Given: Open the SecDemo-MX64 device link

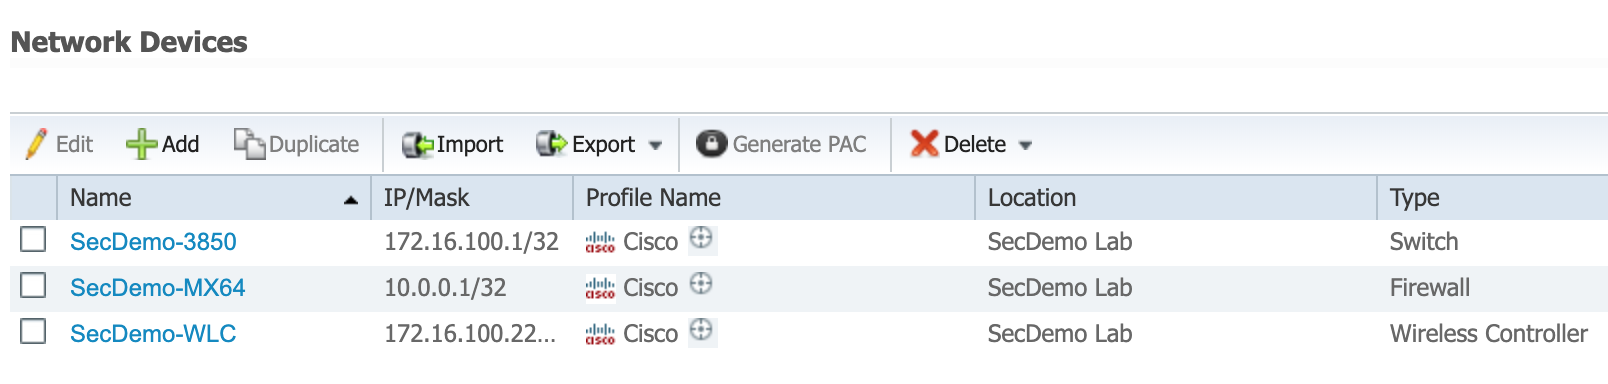Looking at the screenshot, I should (x=158, y=288).
